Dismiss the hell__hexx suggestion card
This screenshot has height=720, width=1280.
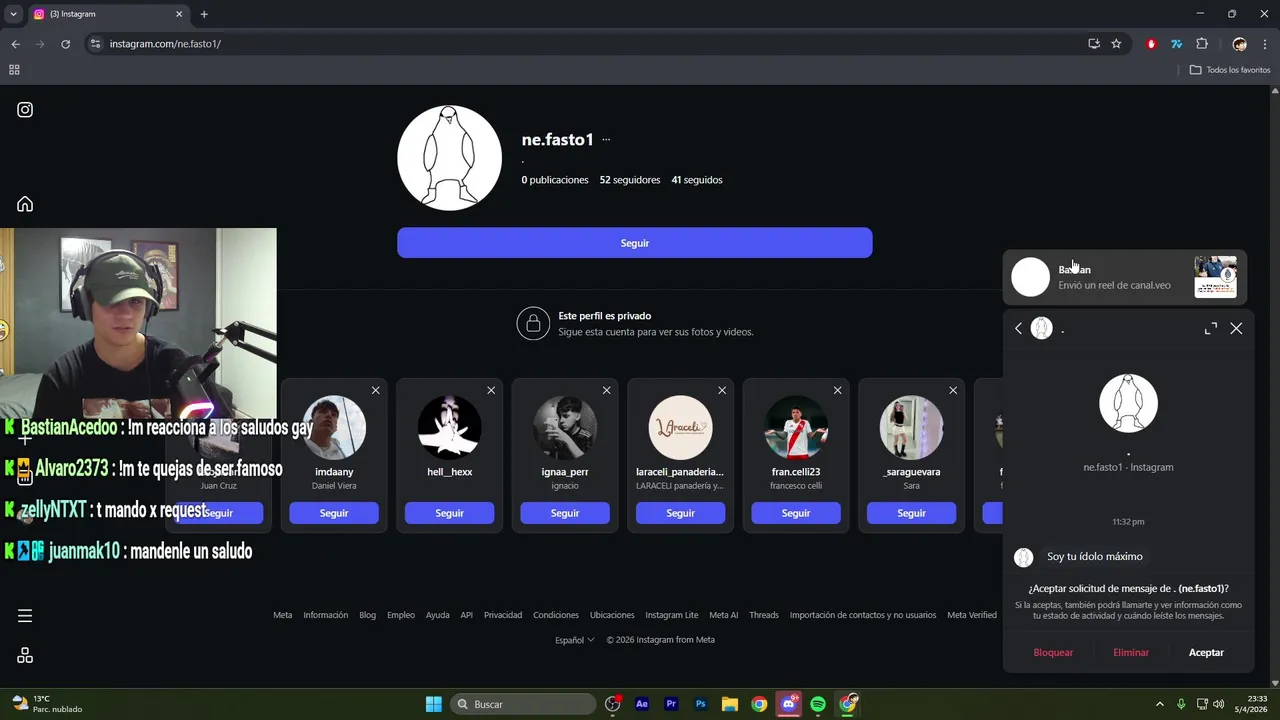tap(491, 390)
